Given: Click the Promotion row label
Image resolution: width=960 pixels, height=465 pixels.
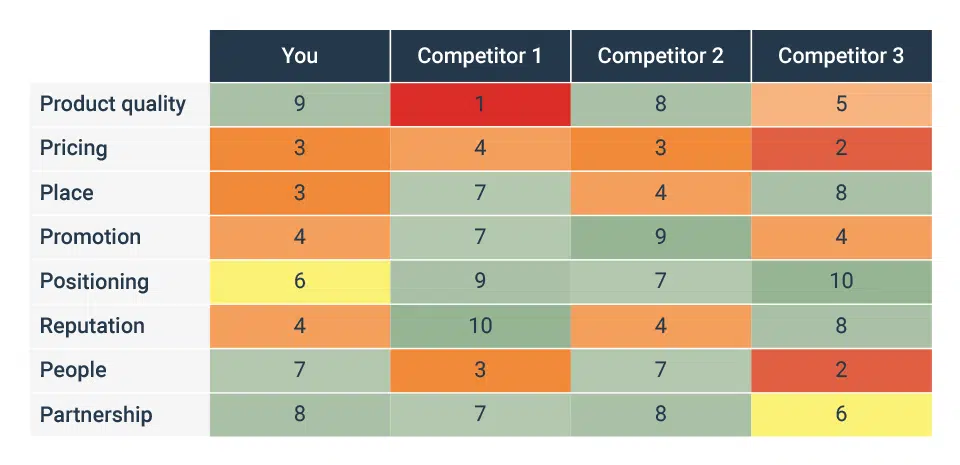Looking at the screenshot, I should point(90,237).
